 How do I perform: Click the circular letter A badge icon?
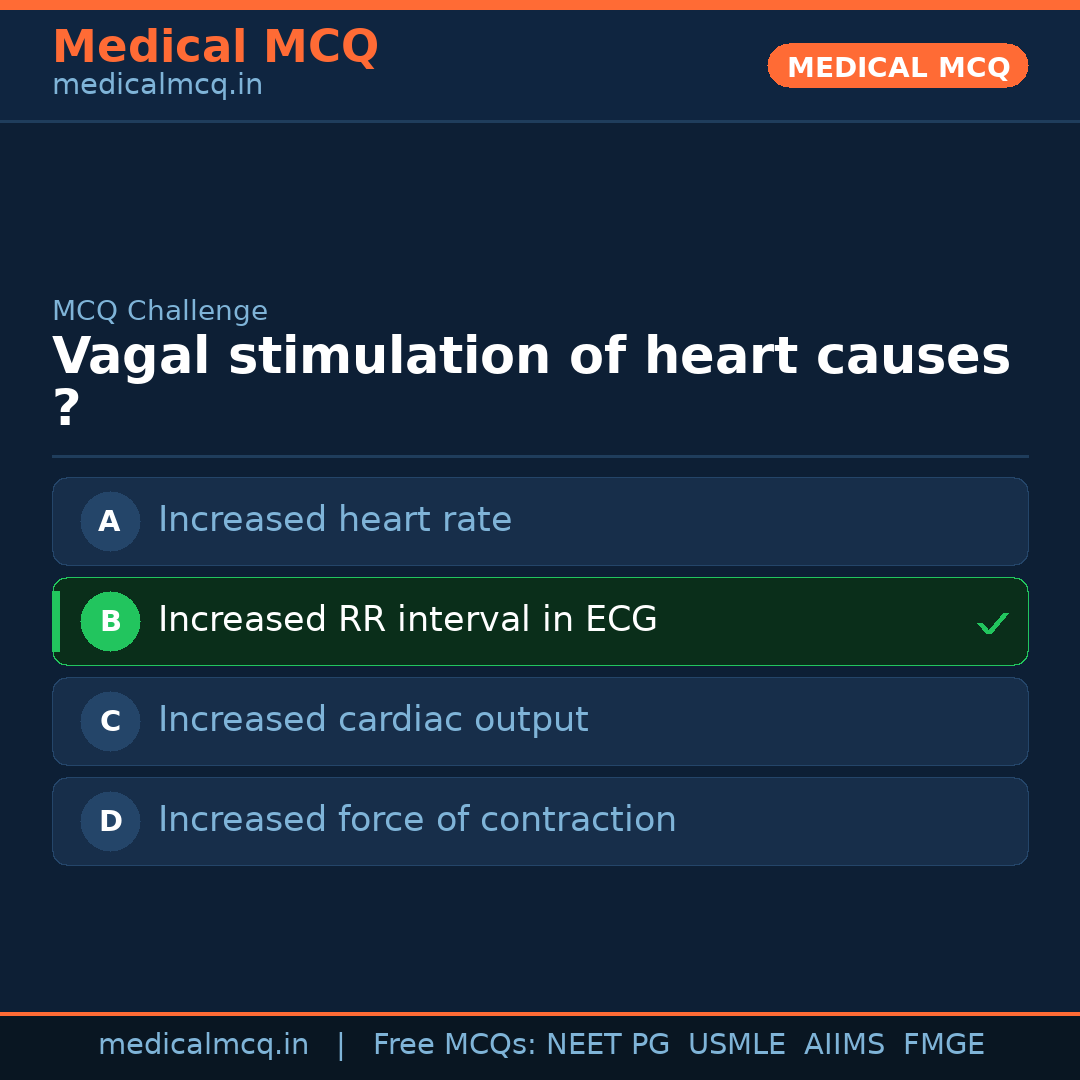tap(110, 521)
